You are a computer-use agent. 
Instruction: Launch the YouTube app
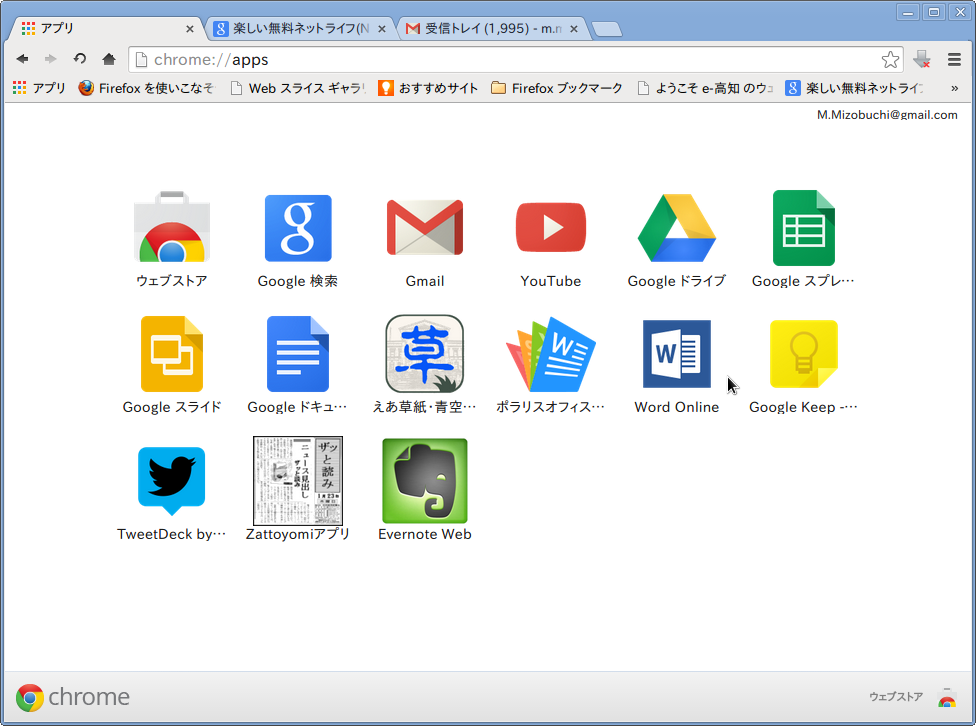(x=551, y=227)
